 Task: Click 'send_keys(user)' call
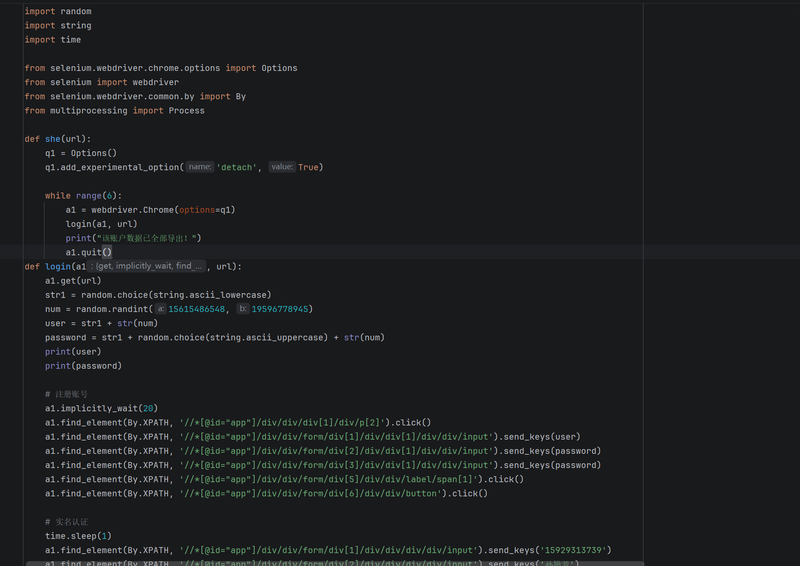pyautogui.click(x=542, y=437)
